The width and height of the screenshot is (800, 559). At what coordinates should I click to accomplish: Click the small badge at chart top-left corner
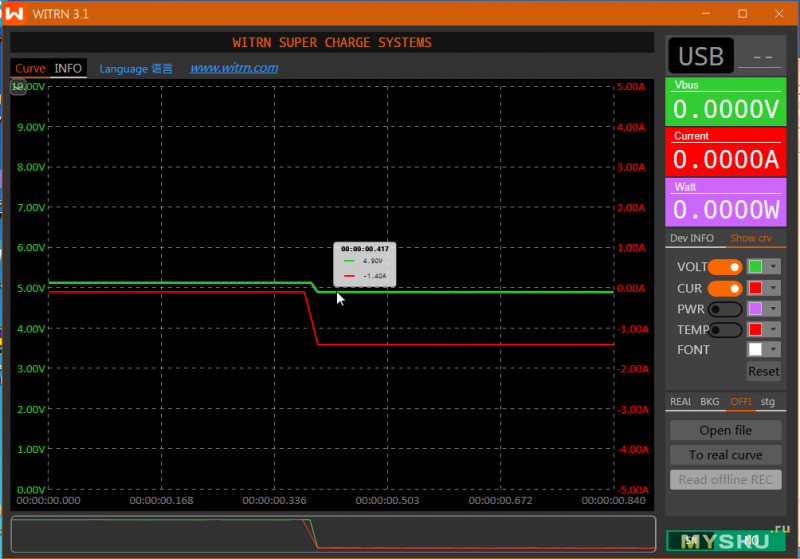[x=18, y=87]
